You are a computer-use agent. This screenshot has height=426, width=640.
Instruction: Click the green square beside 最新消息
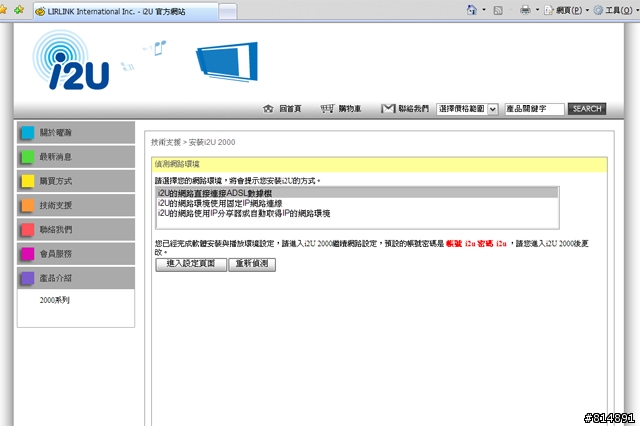[28, 157]
